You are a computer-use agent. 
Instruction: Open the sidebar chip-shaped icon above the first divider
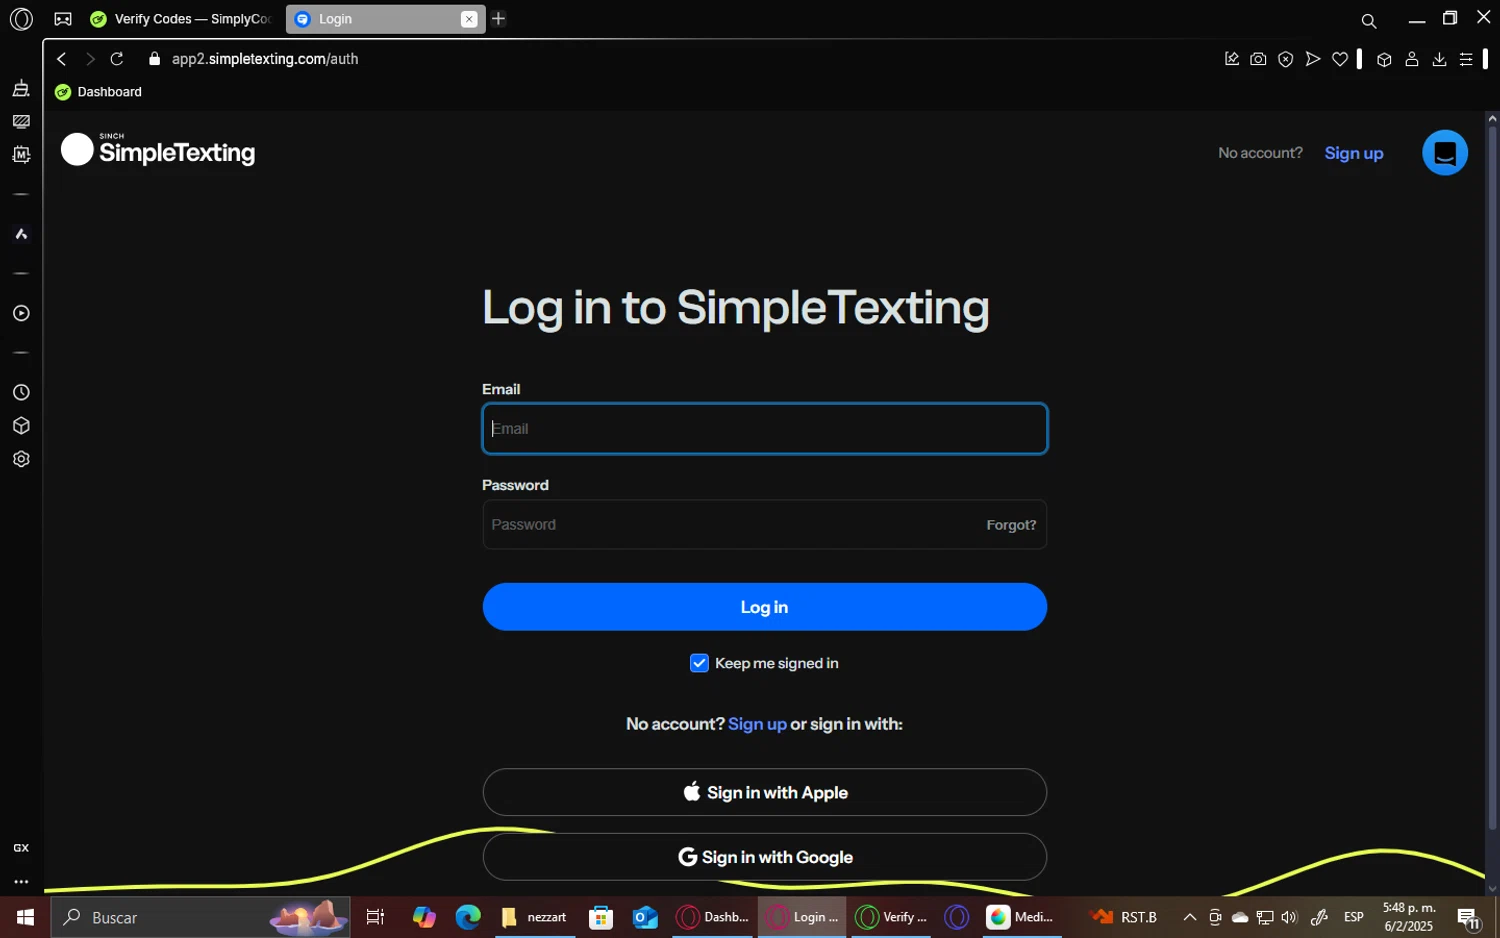click(21, 155)
